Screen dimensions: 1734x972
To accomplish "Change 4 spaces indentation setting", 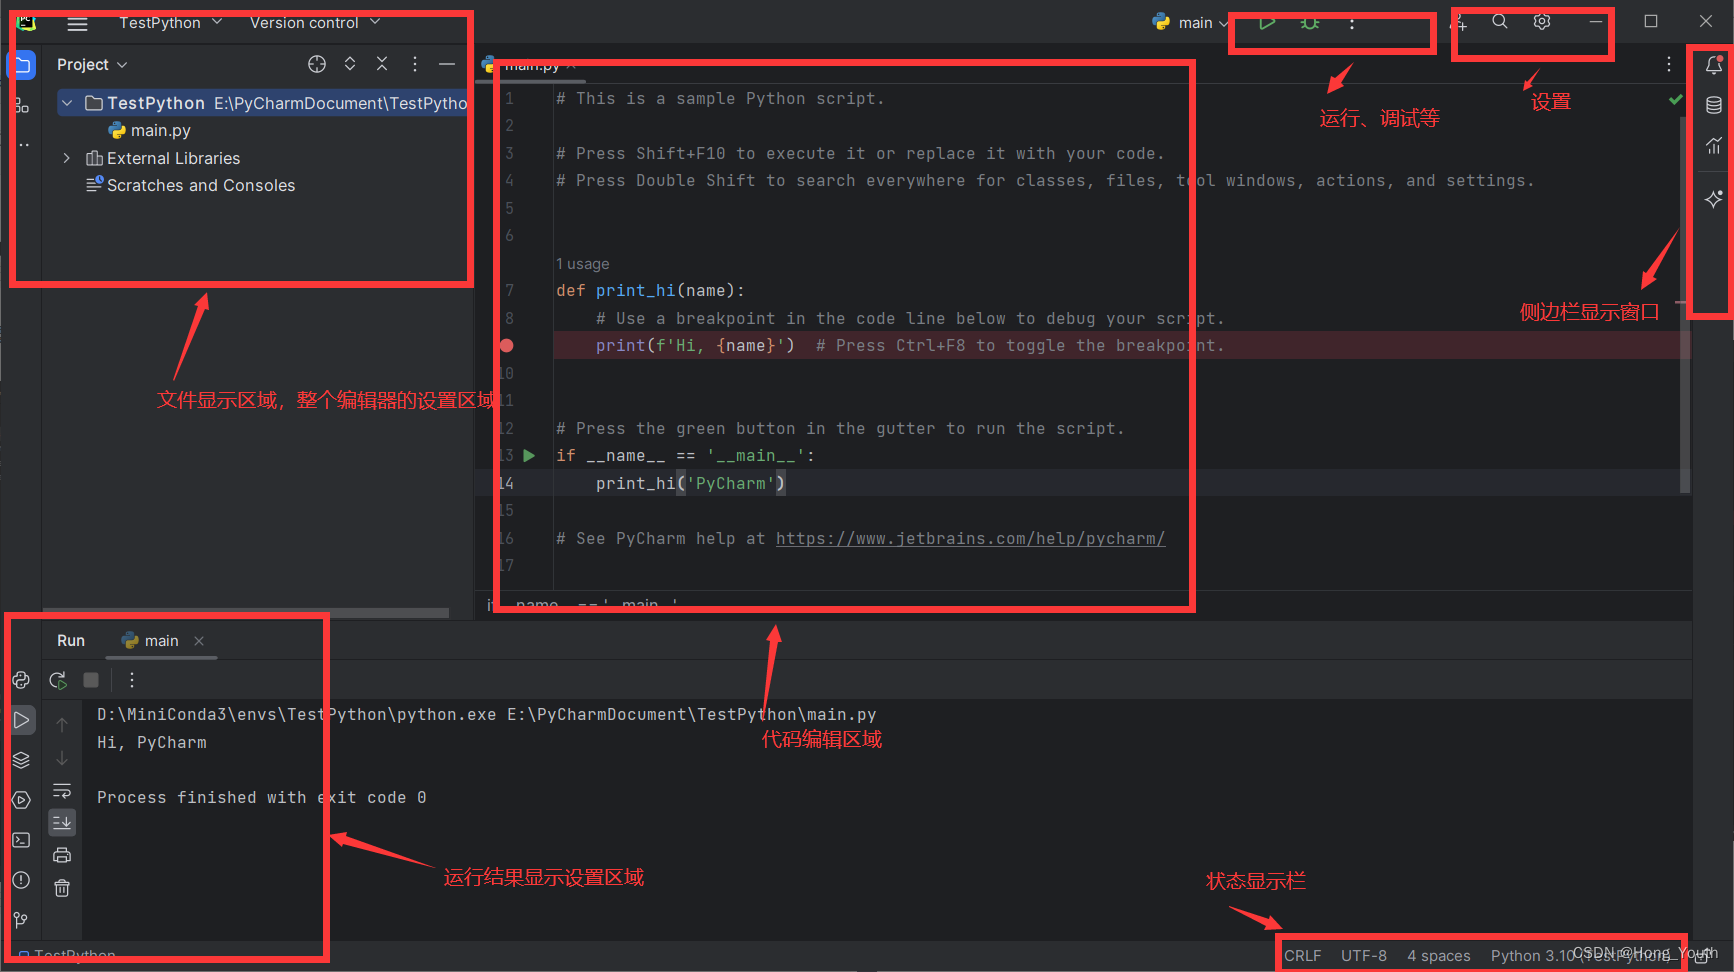I will pos(1439,956).
